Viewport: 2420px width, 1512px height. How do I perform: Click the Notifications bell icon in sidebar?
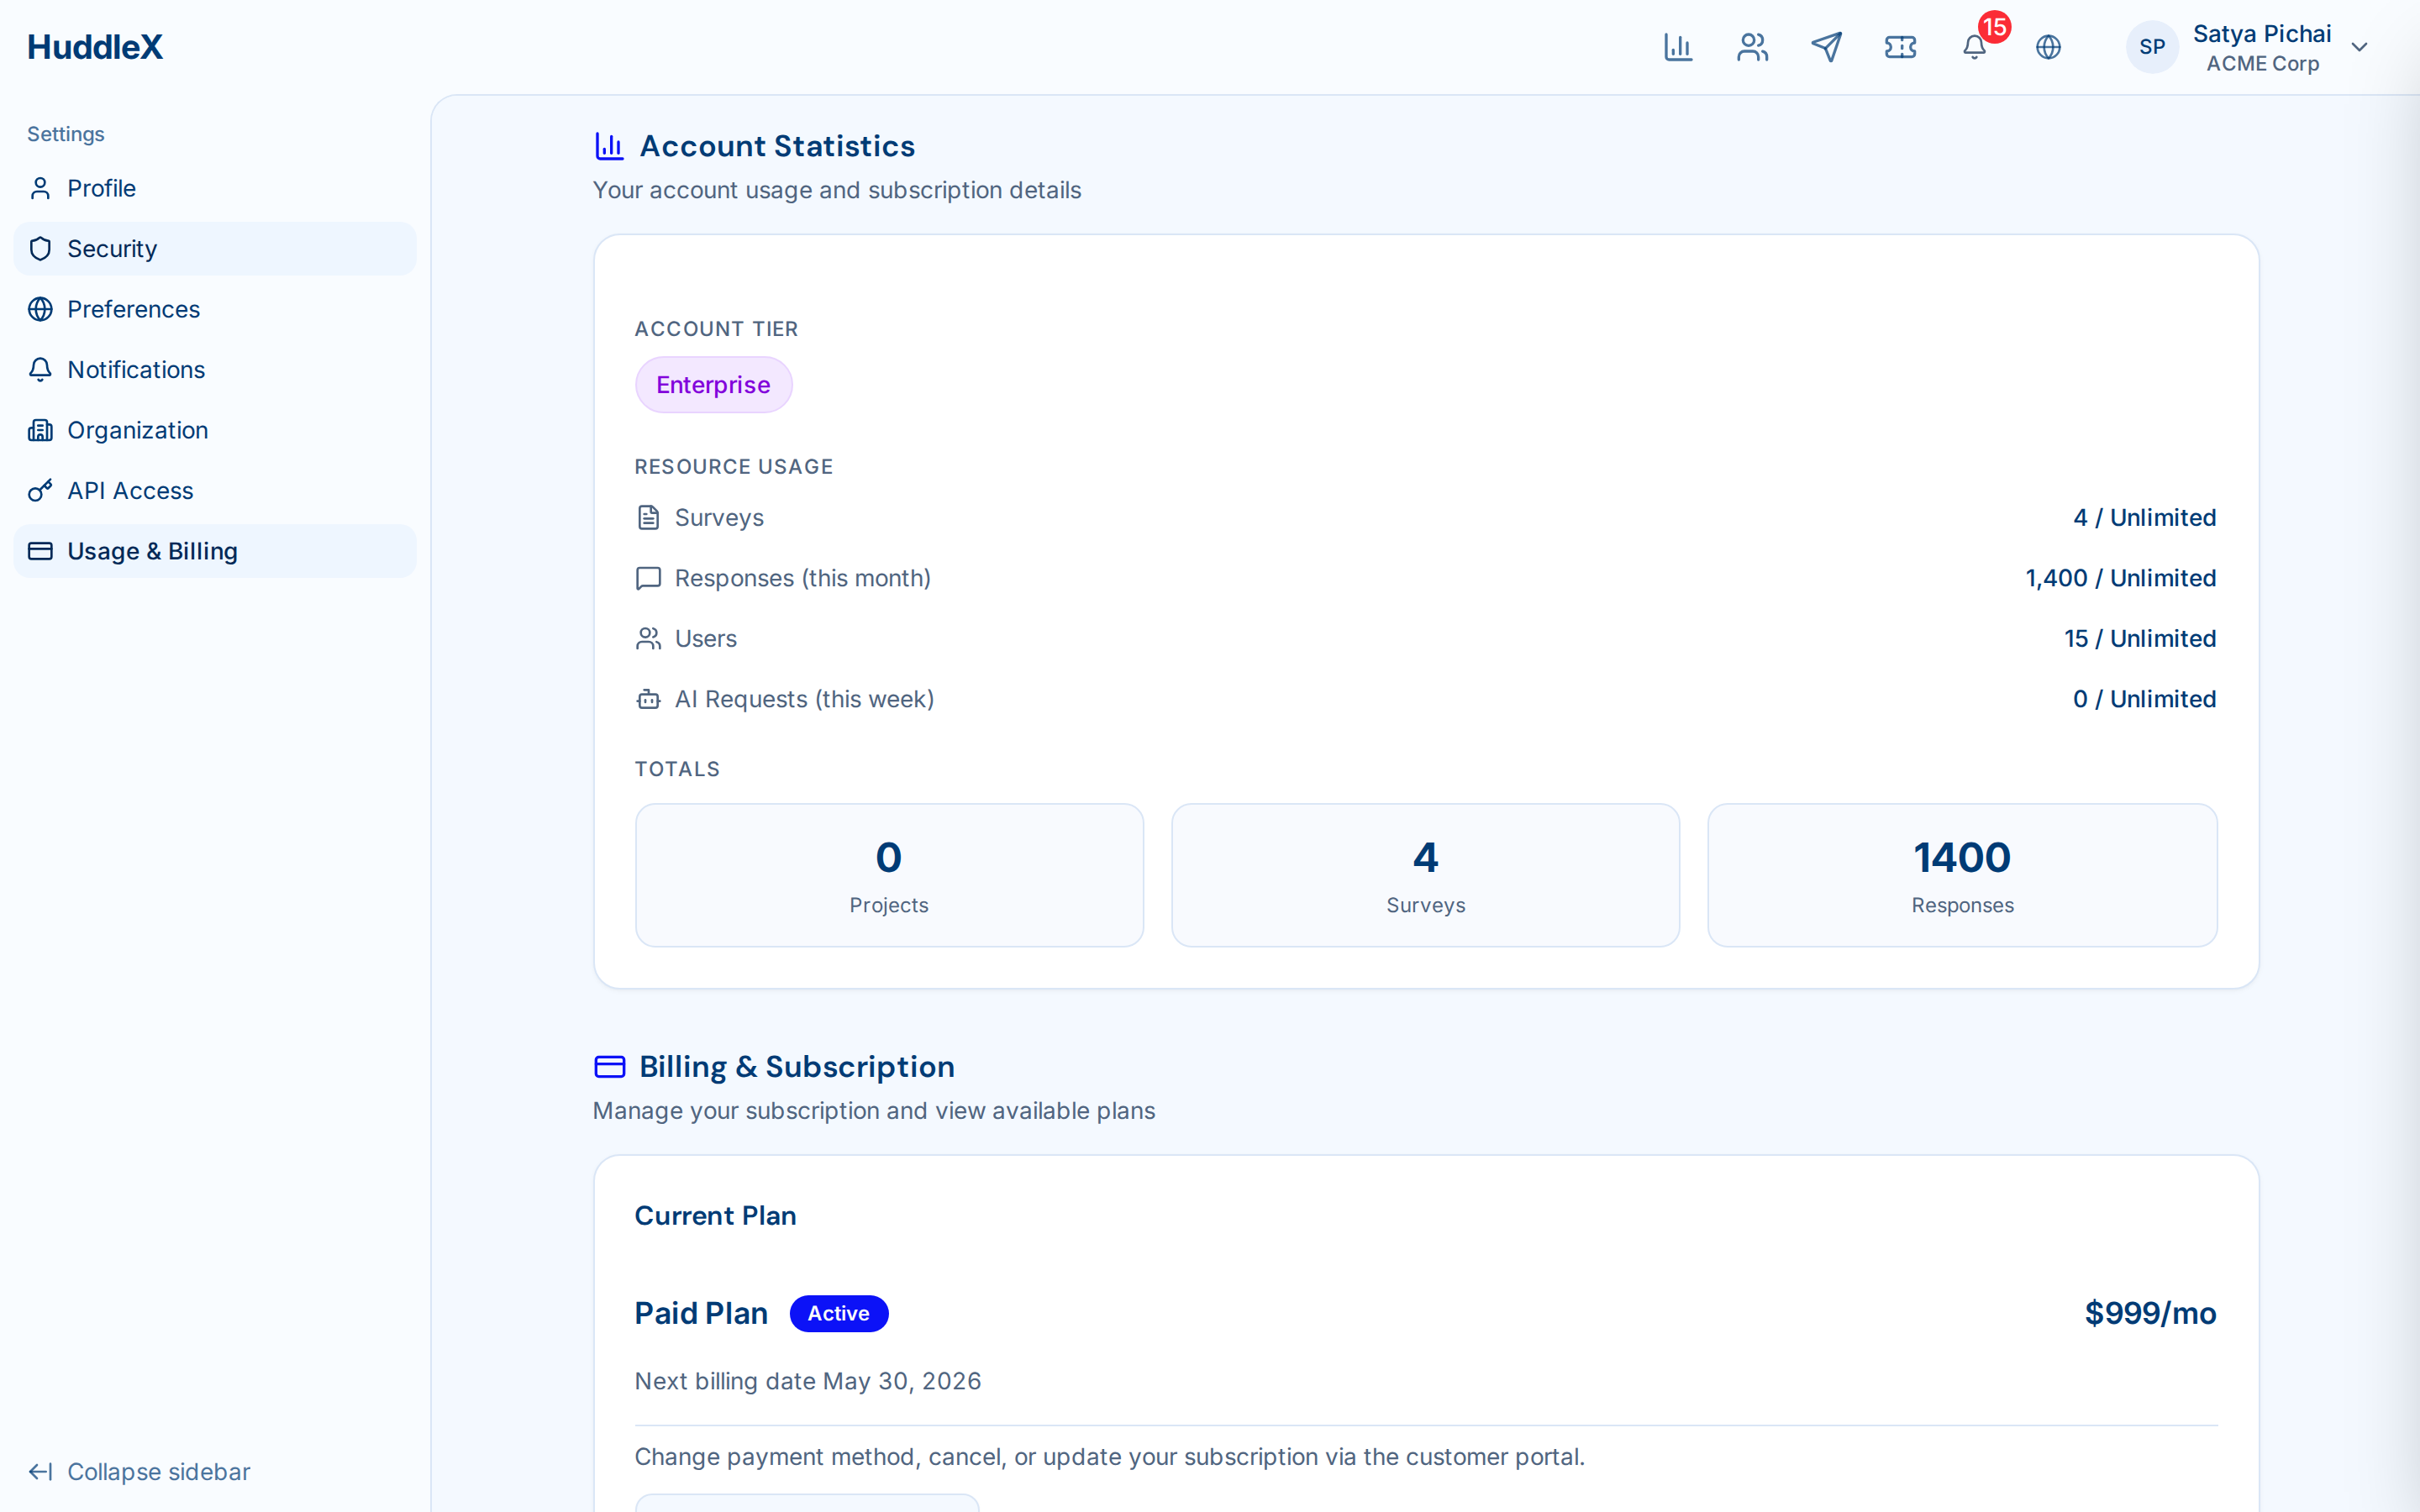40,370
